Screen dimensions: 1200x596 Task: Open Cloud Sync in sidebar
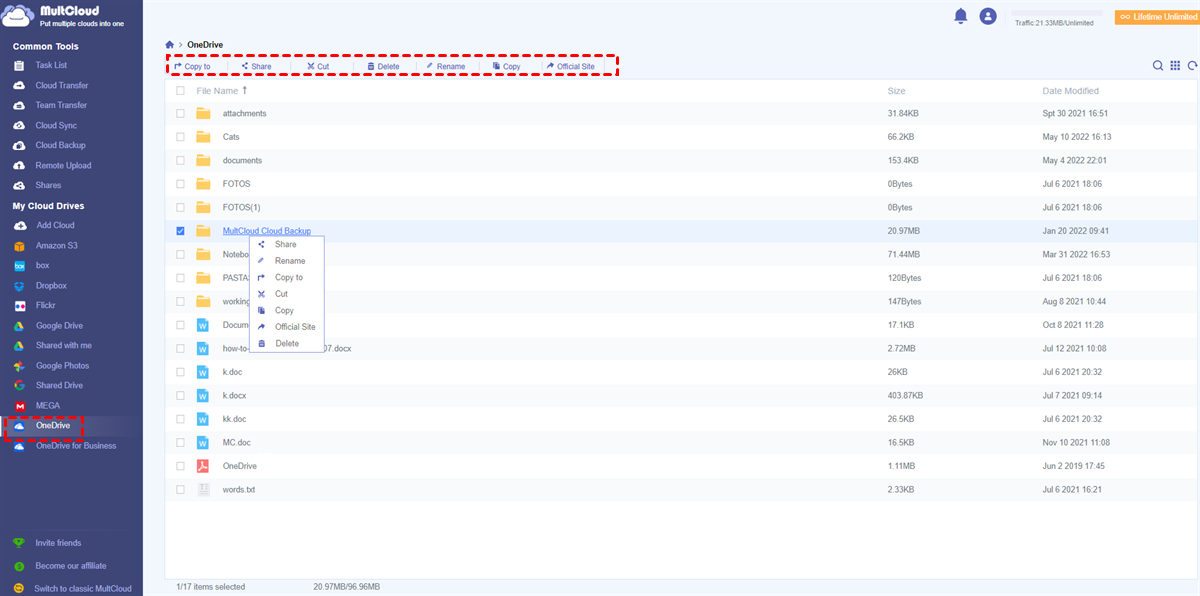tap(56, 125)
